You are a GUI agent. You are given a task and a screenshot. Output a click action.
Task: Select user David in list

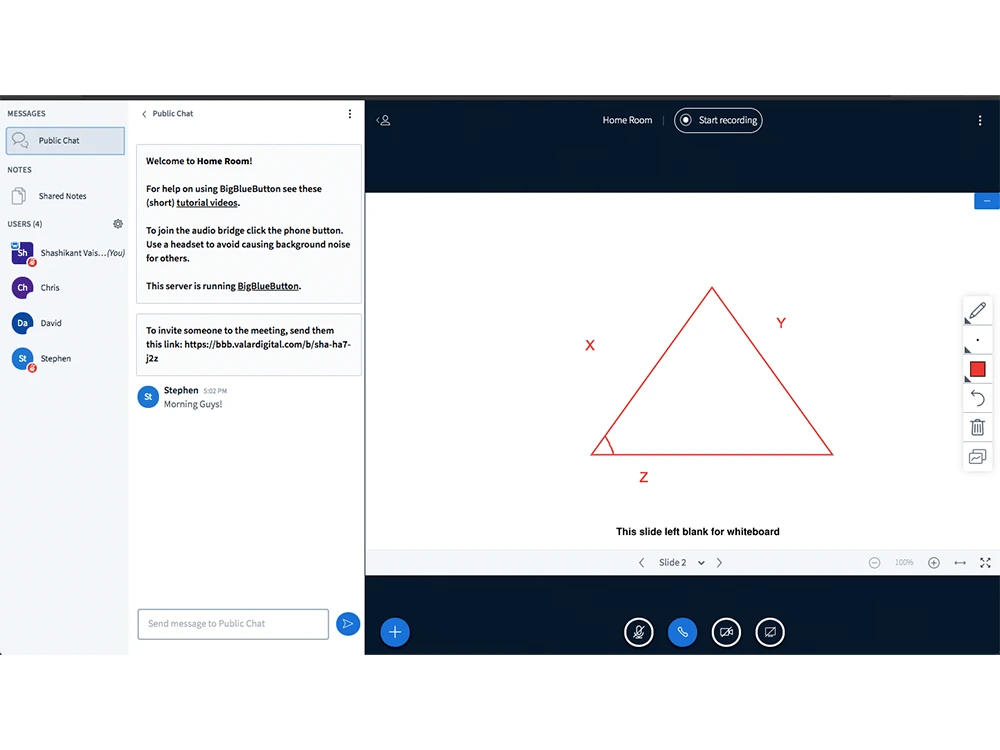tap(64, 323)
